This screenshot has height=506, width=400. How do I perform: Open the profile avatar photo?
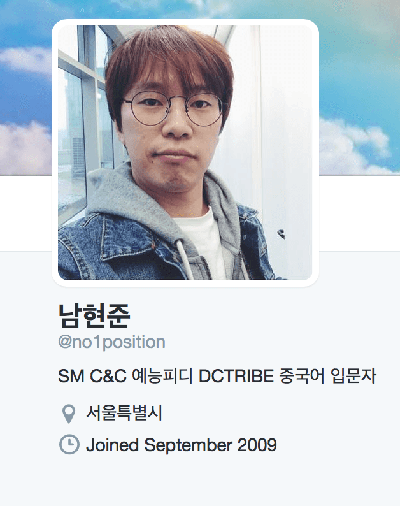click(185, 153)
